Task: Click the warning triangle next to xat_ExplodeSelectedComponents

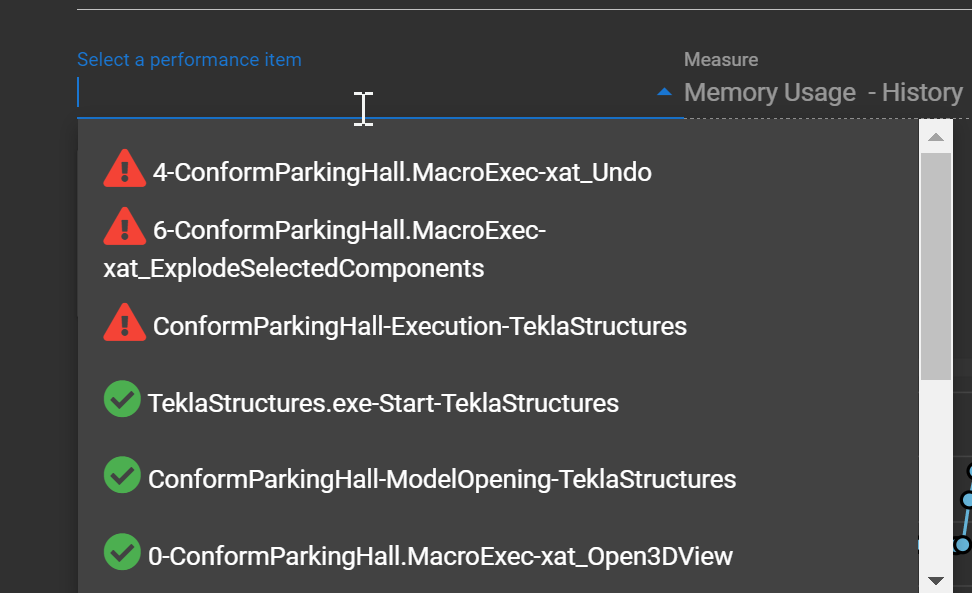Action: (123, 227)
